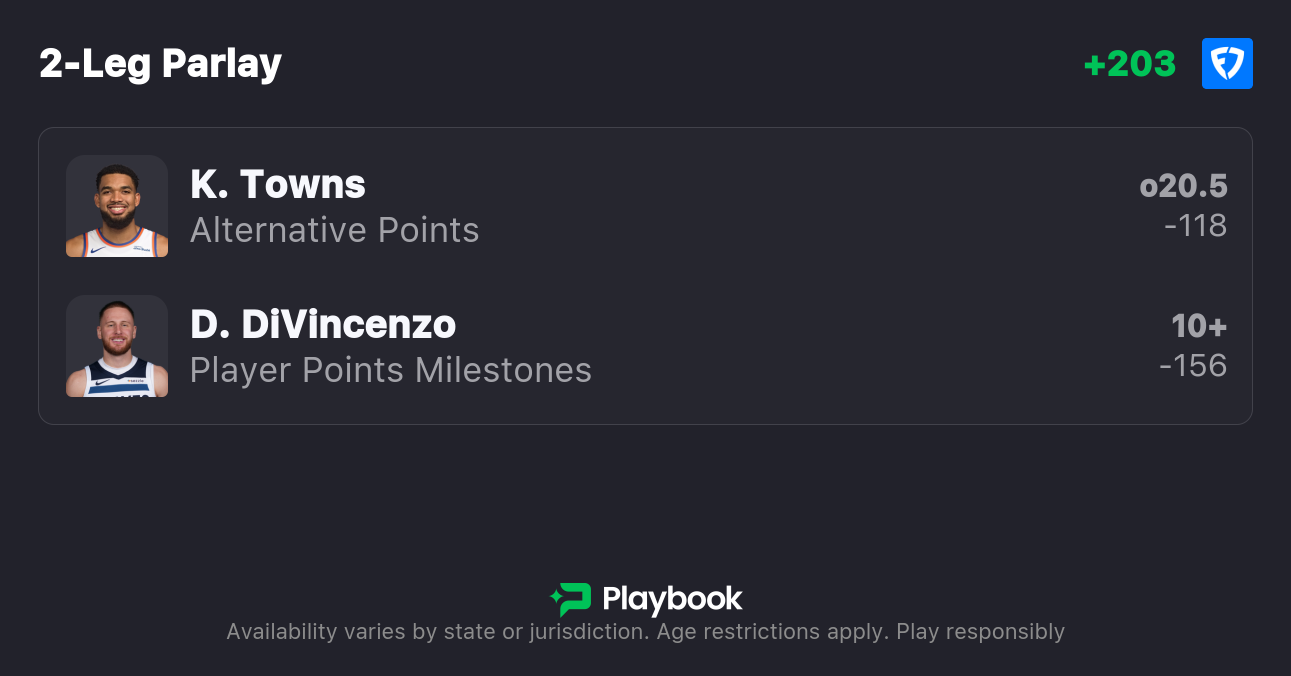Select the +203 parlay odds

(1129, 64)
